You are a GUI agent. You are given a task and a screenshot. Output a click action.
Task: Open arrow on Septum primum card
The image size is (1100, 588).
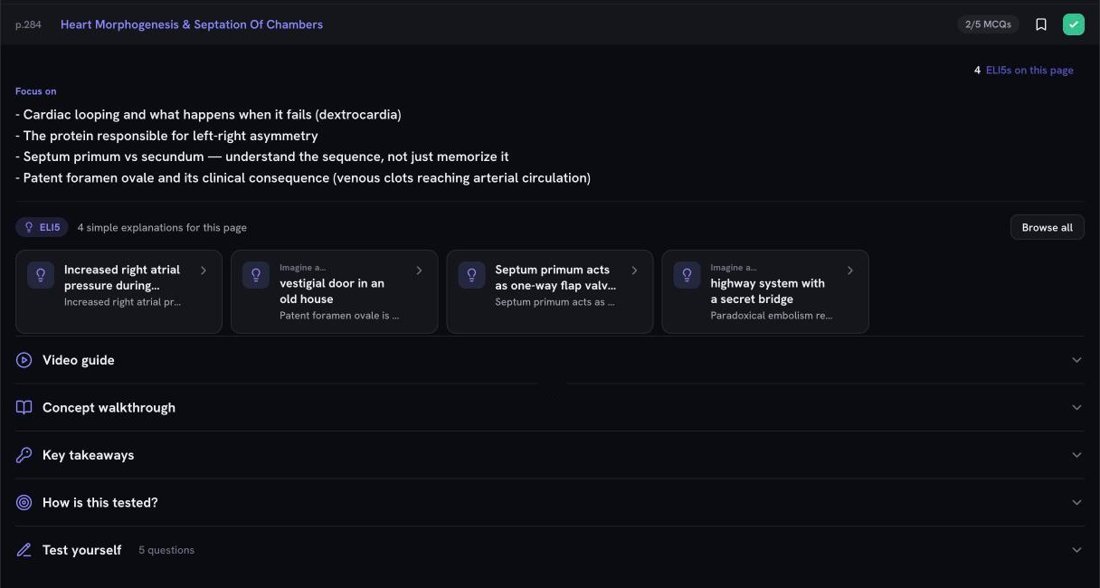[634, 270]
